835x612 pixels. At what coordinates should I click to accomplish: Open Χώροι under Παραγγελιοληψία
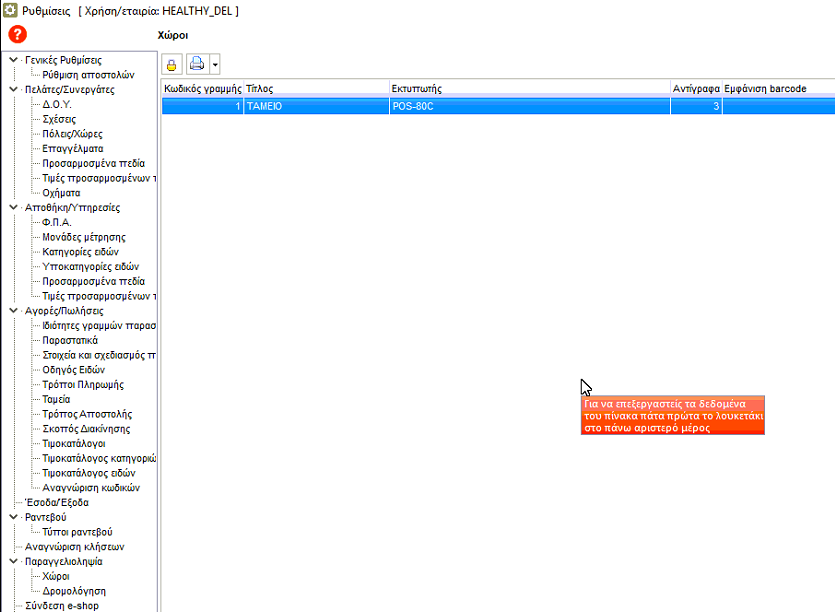56,576
